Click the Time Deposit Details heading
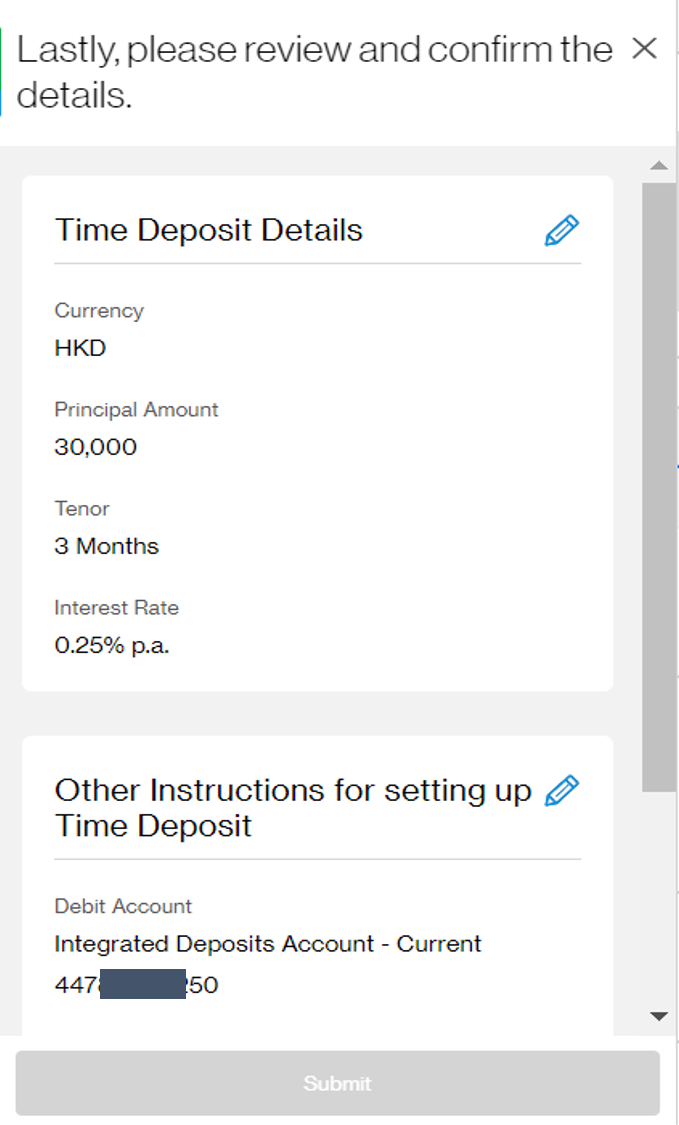The image size is (679, 1125). point(208,230)
